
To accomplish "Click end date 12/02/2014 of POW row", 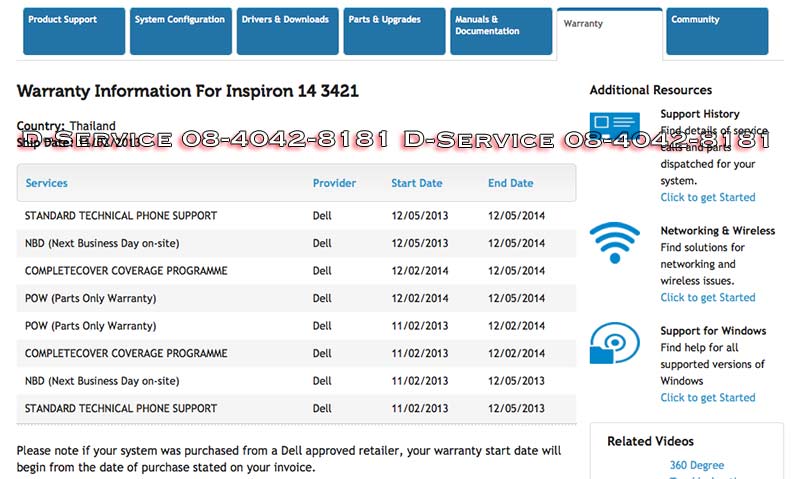I will coord(516,326).
